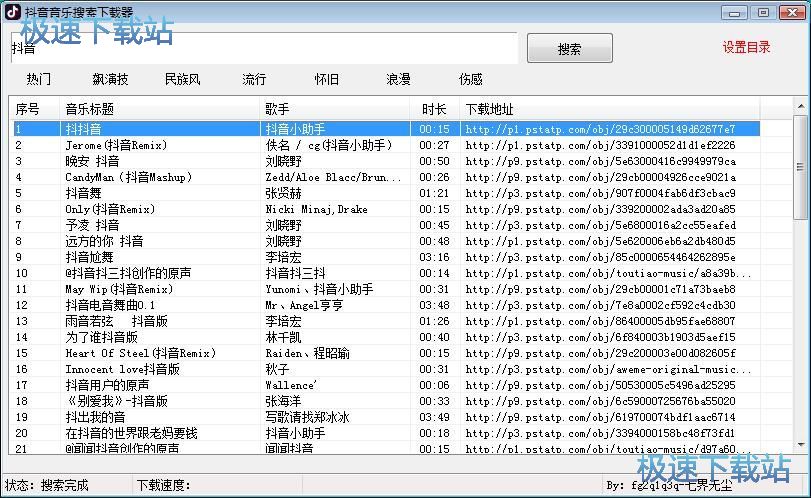The width and height of the screenshot is (811, 498).
Task: Click artist 秋子
Action: (277, 369)
